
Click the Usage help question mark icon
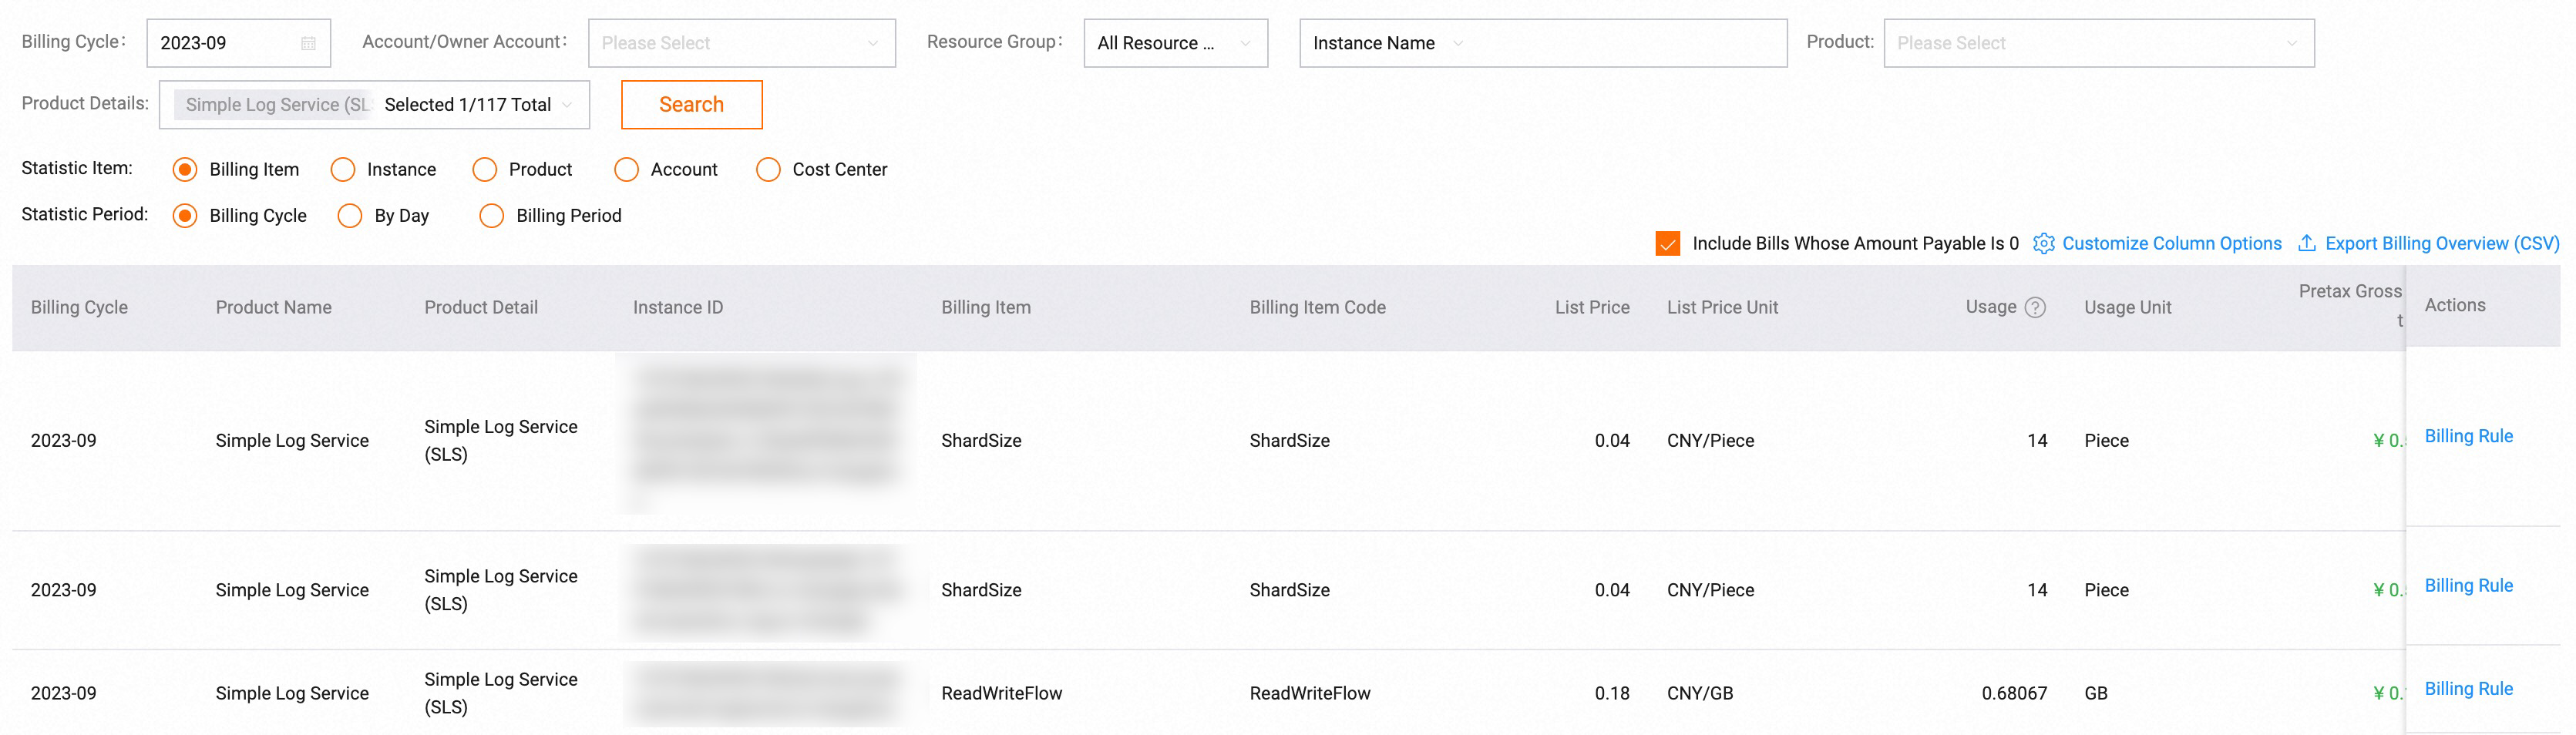tap(2035, 307)
